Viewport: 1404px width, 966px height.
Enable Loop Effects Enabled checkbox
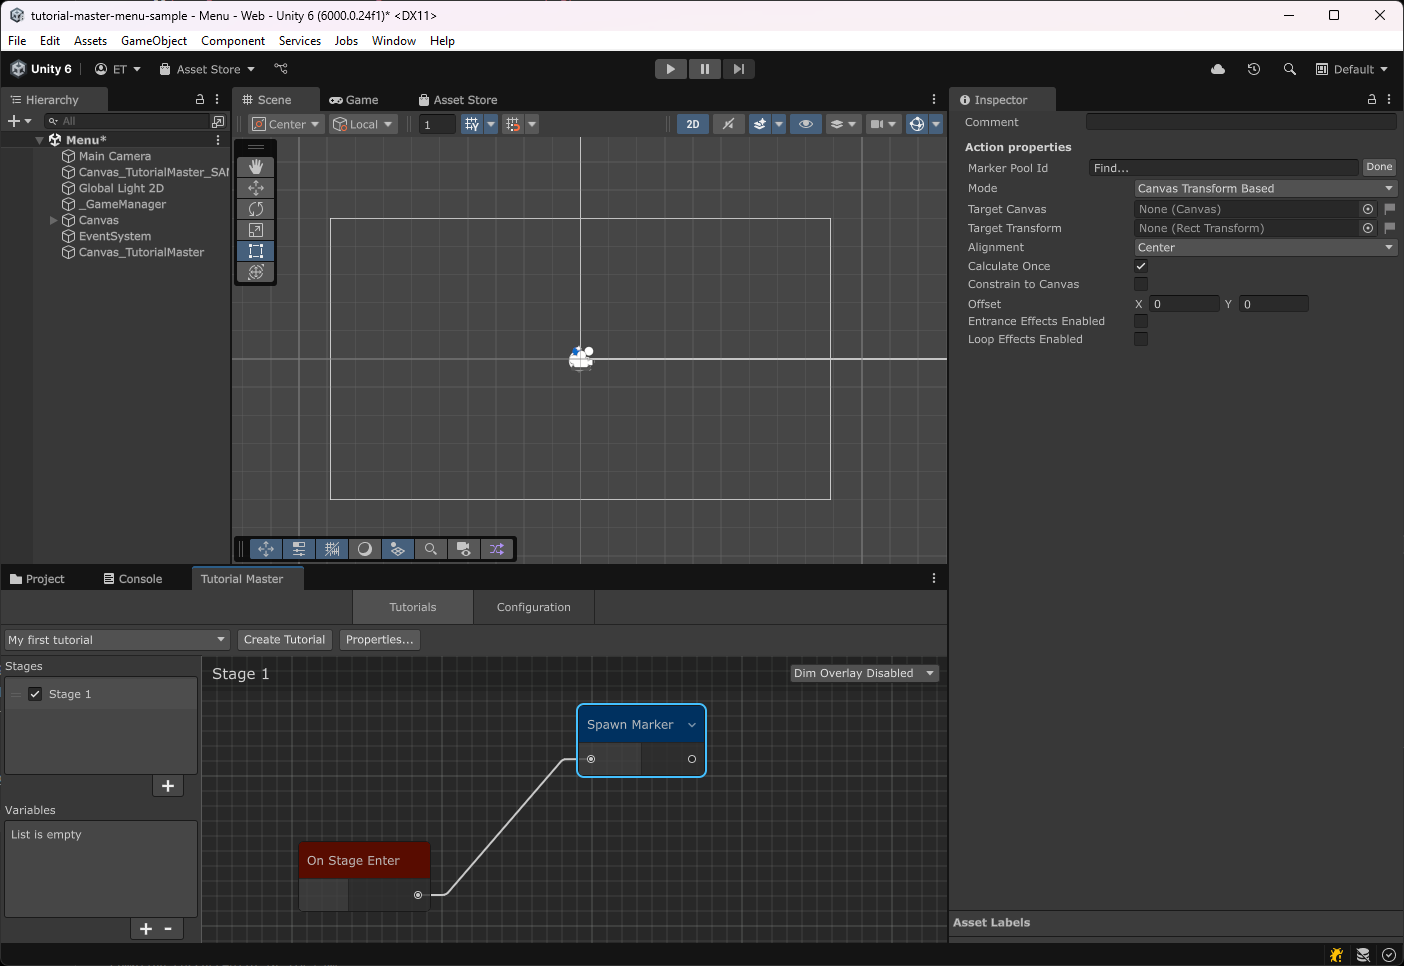(1141, 339)
